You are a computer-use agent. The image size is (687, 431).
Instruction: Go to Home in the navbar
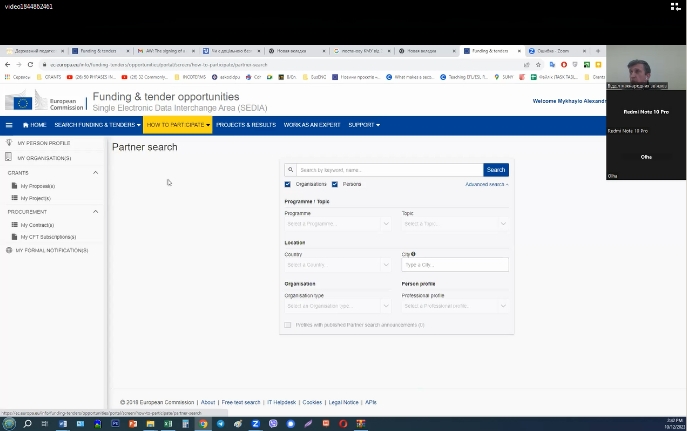pyautogui.click(x=35, y=125)
